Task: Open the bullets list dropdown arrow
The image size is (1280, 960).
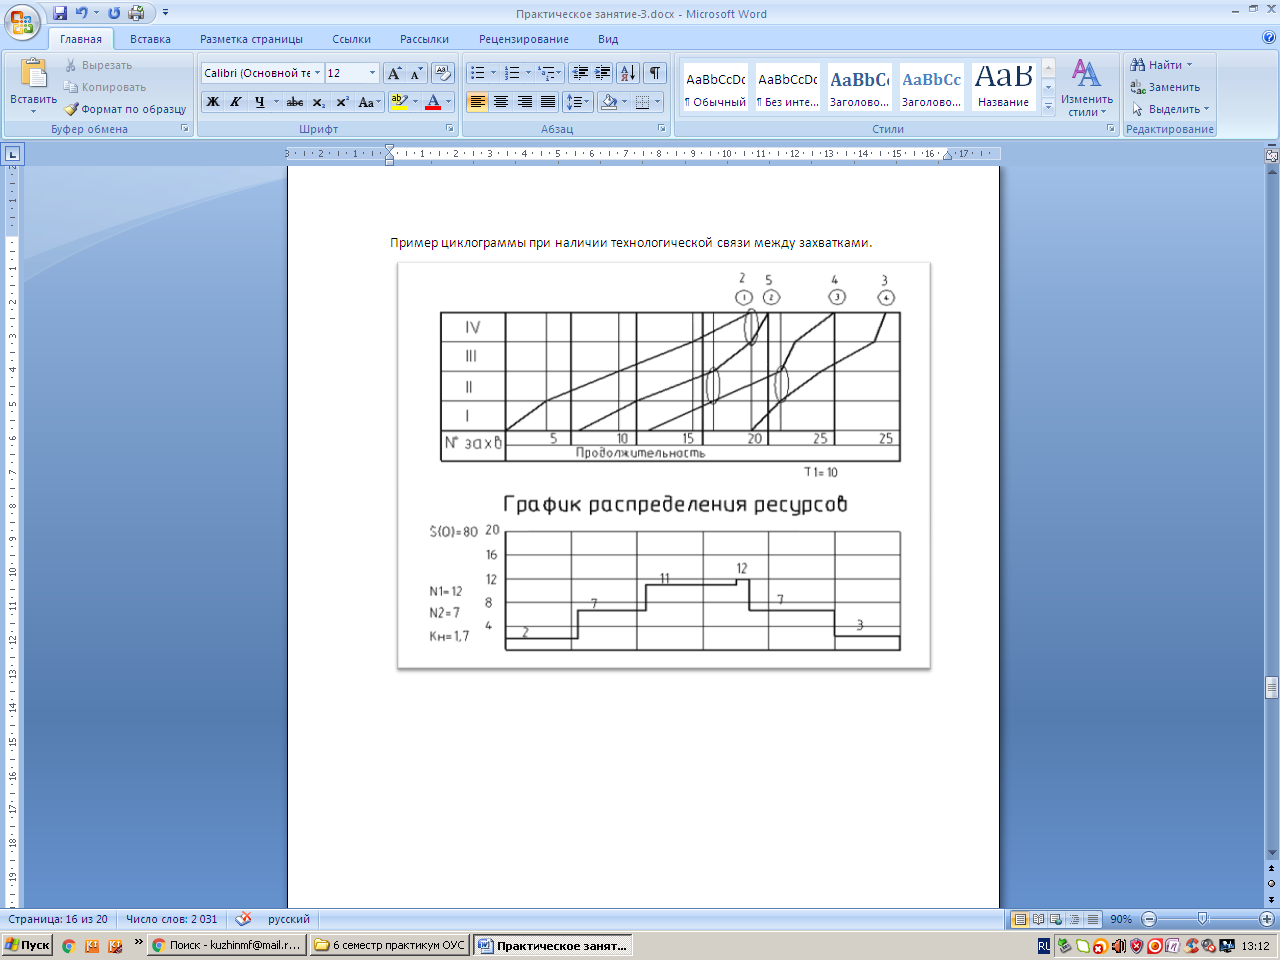Action: point(493,73)
